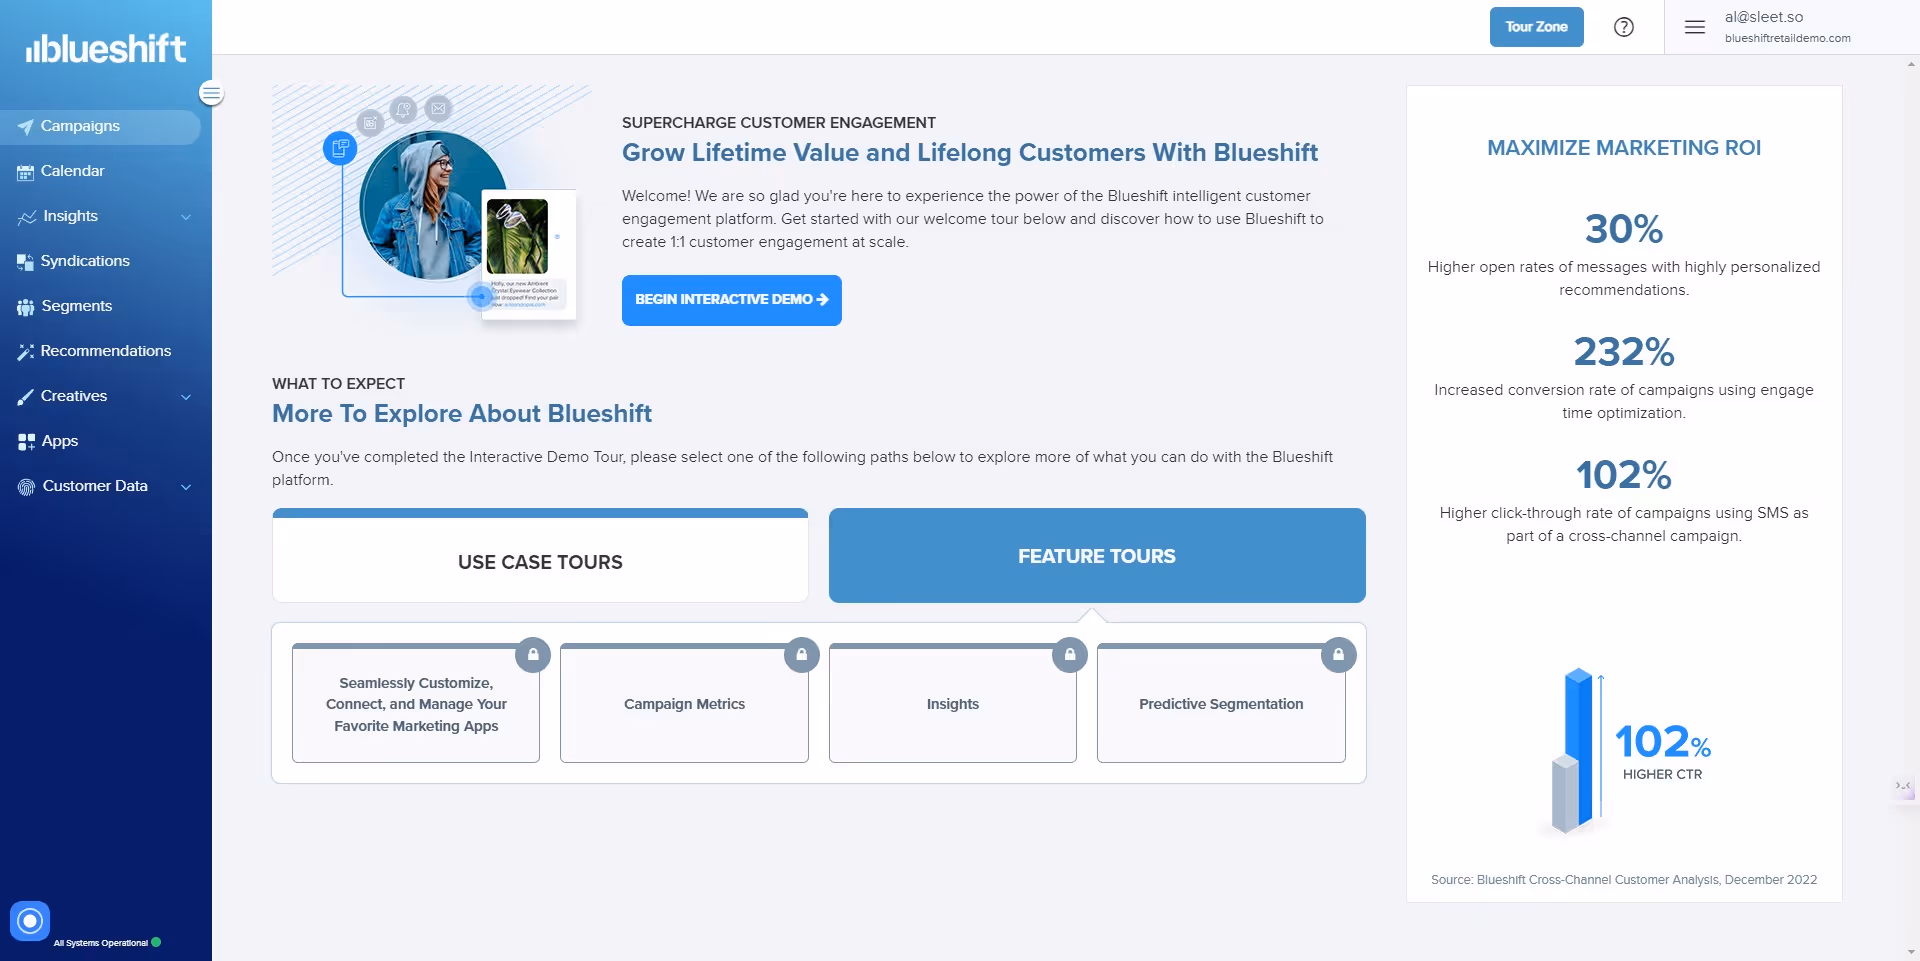Click lock icon on Predictive Segmentation card
The height and width of the screenshot is (961, 1920).
1338,655
